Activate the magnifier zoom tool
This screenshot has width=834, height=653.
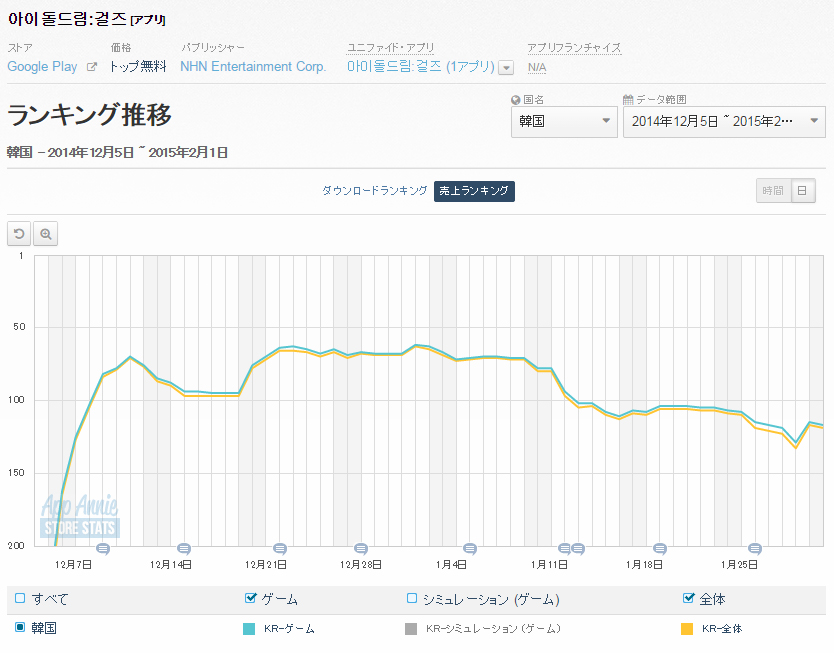pyautogui.click(x=46, y=234)
